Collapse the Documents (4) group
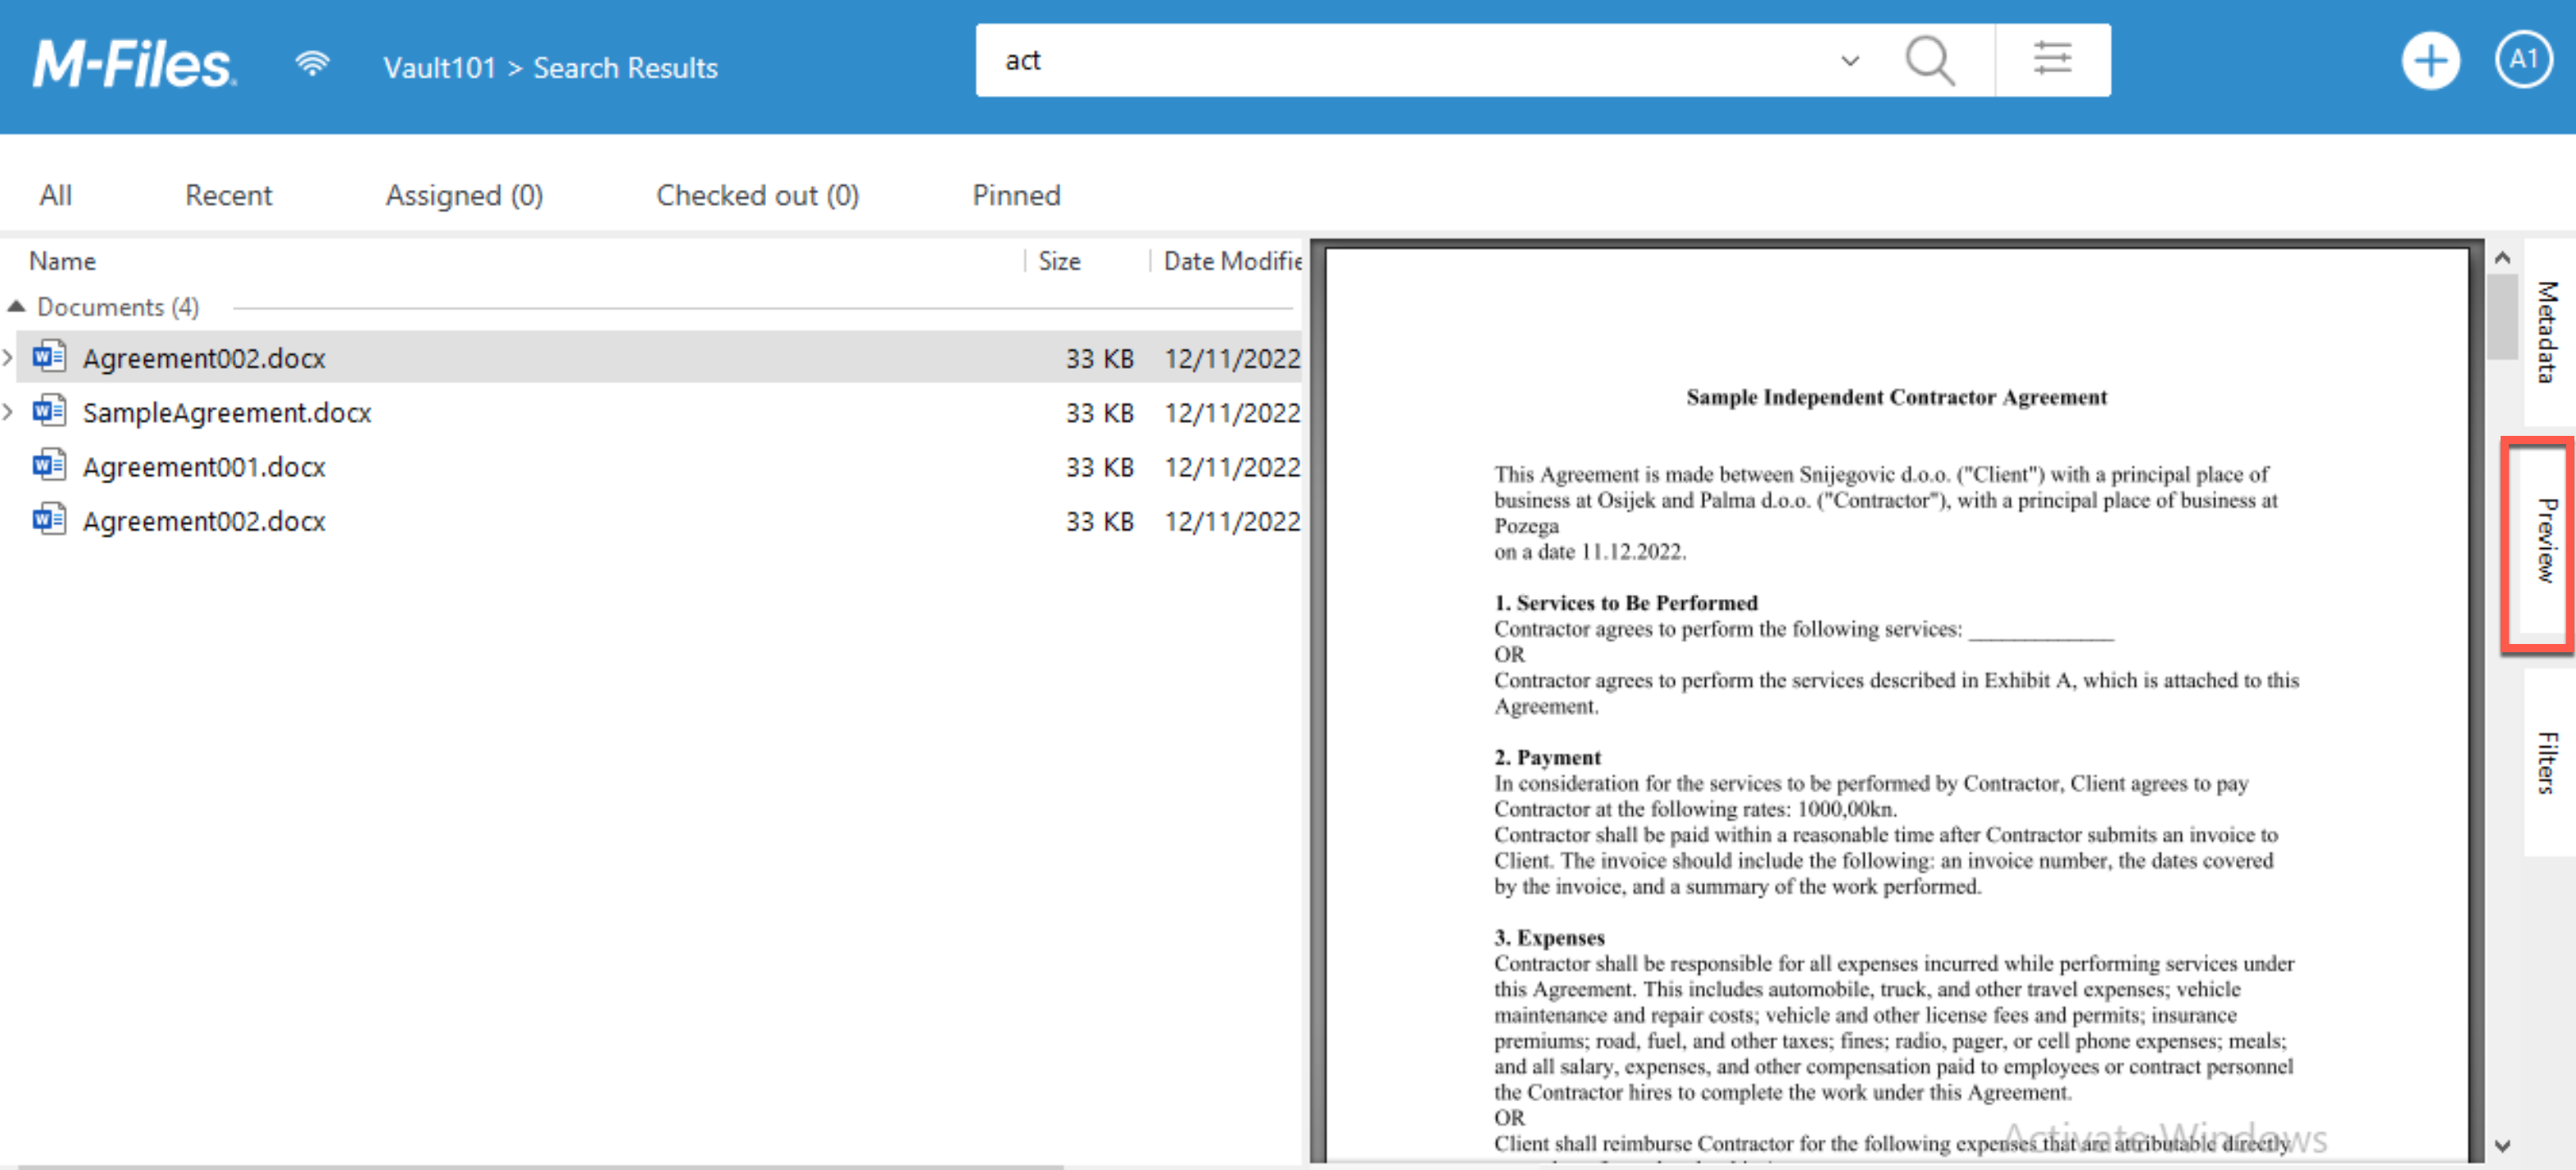The height and width of the screenshot is (1170, 2576). [x=15, y=306]
